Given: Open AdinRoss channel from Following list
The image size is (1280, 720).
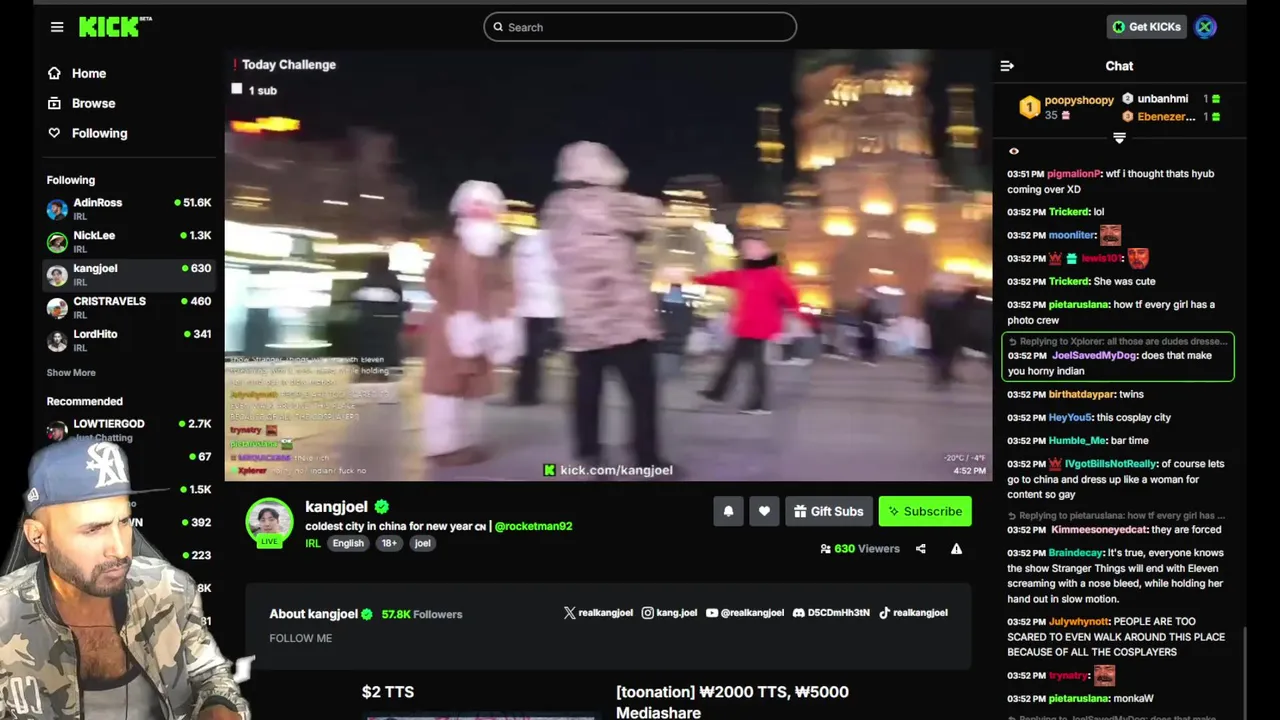Looking at the screenshot, I should (x=129, y=208).
